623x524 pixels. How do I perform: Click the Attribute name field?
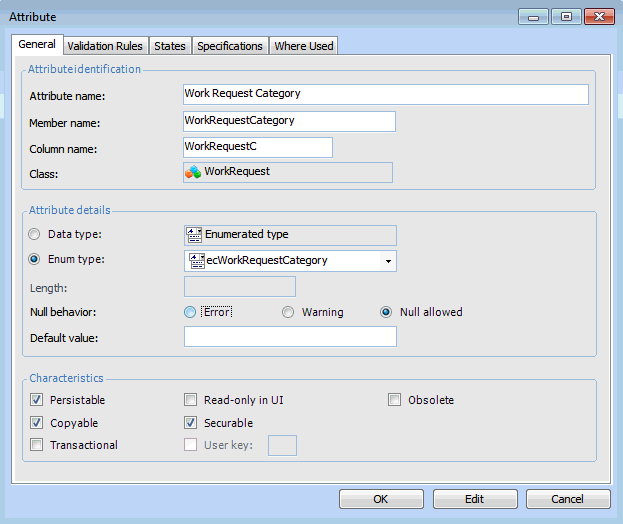pos(386,95)
